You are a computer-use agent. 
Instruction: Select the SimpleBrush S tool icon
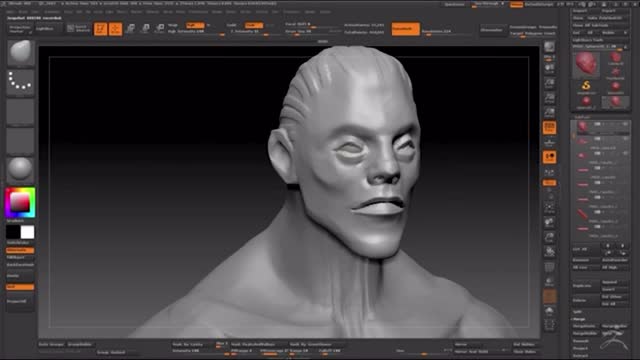coord(586,86)
